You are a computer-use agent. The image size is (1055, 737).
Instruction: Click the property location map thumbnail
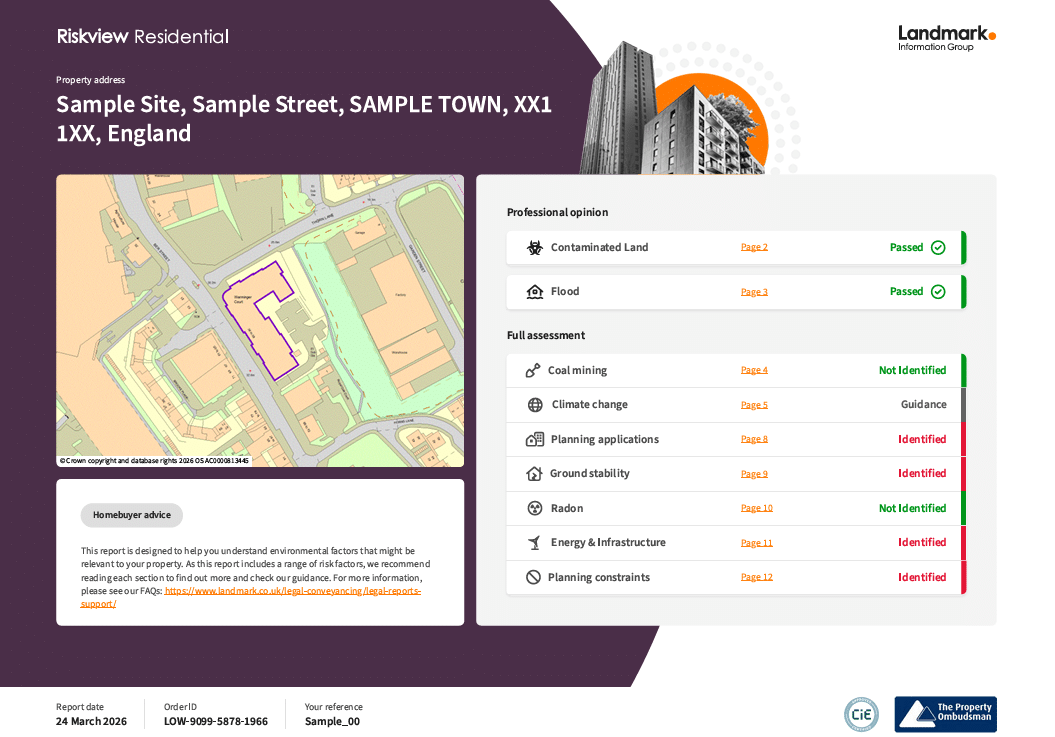pyautogui.click(x=260, y=320)
